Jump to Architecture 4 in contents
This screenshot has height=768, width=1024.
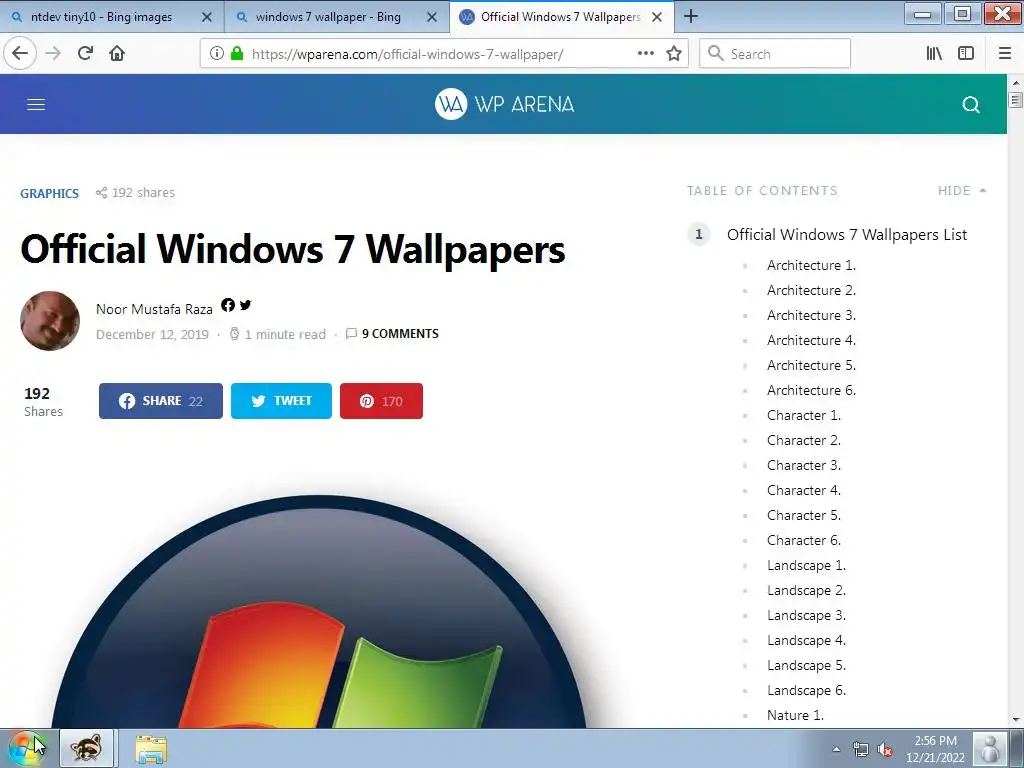(811, 340)
